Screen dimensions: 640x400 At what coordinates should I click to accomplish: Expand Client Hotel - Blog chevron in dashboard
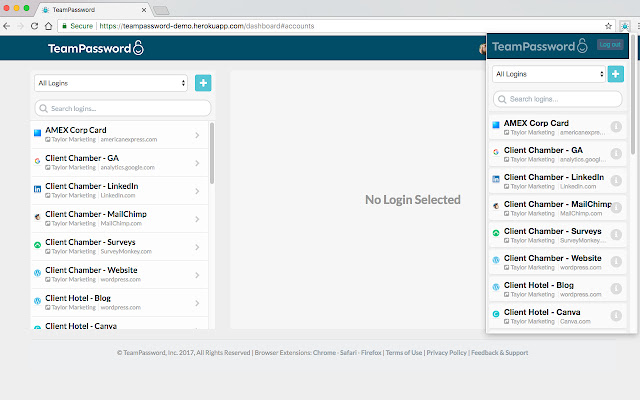tap(197, 303)
